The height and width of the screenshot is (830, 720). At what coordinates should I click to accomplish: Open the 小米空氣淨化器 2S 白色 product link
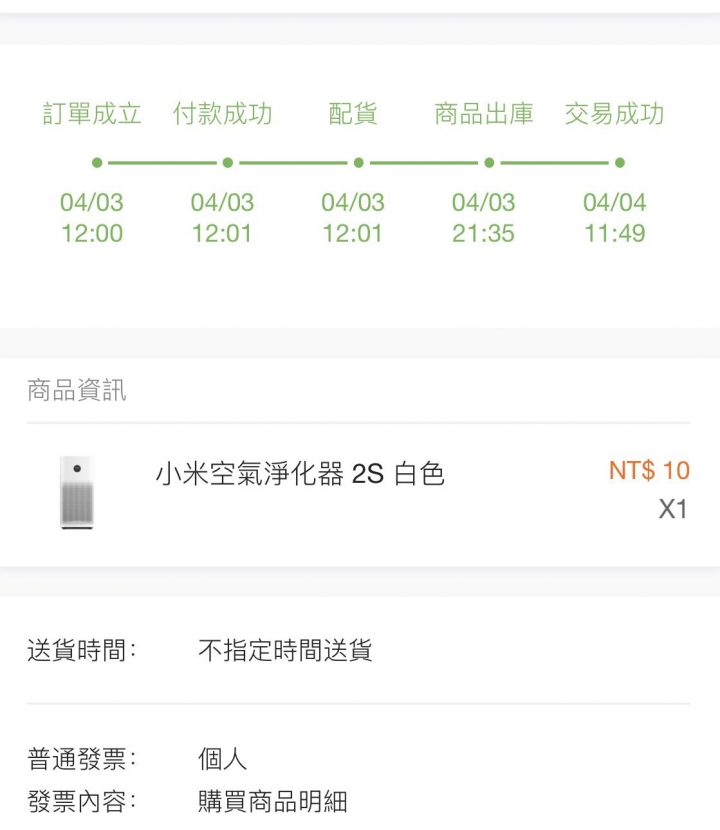tap(300, 473)
